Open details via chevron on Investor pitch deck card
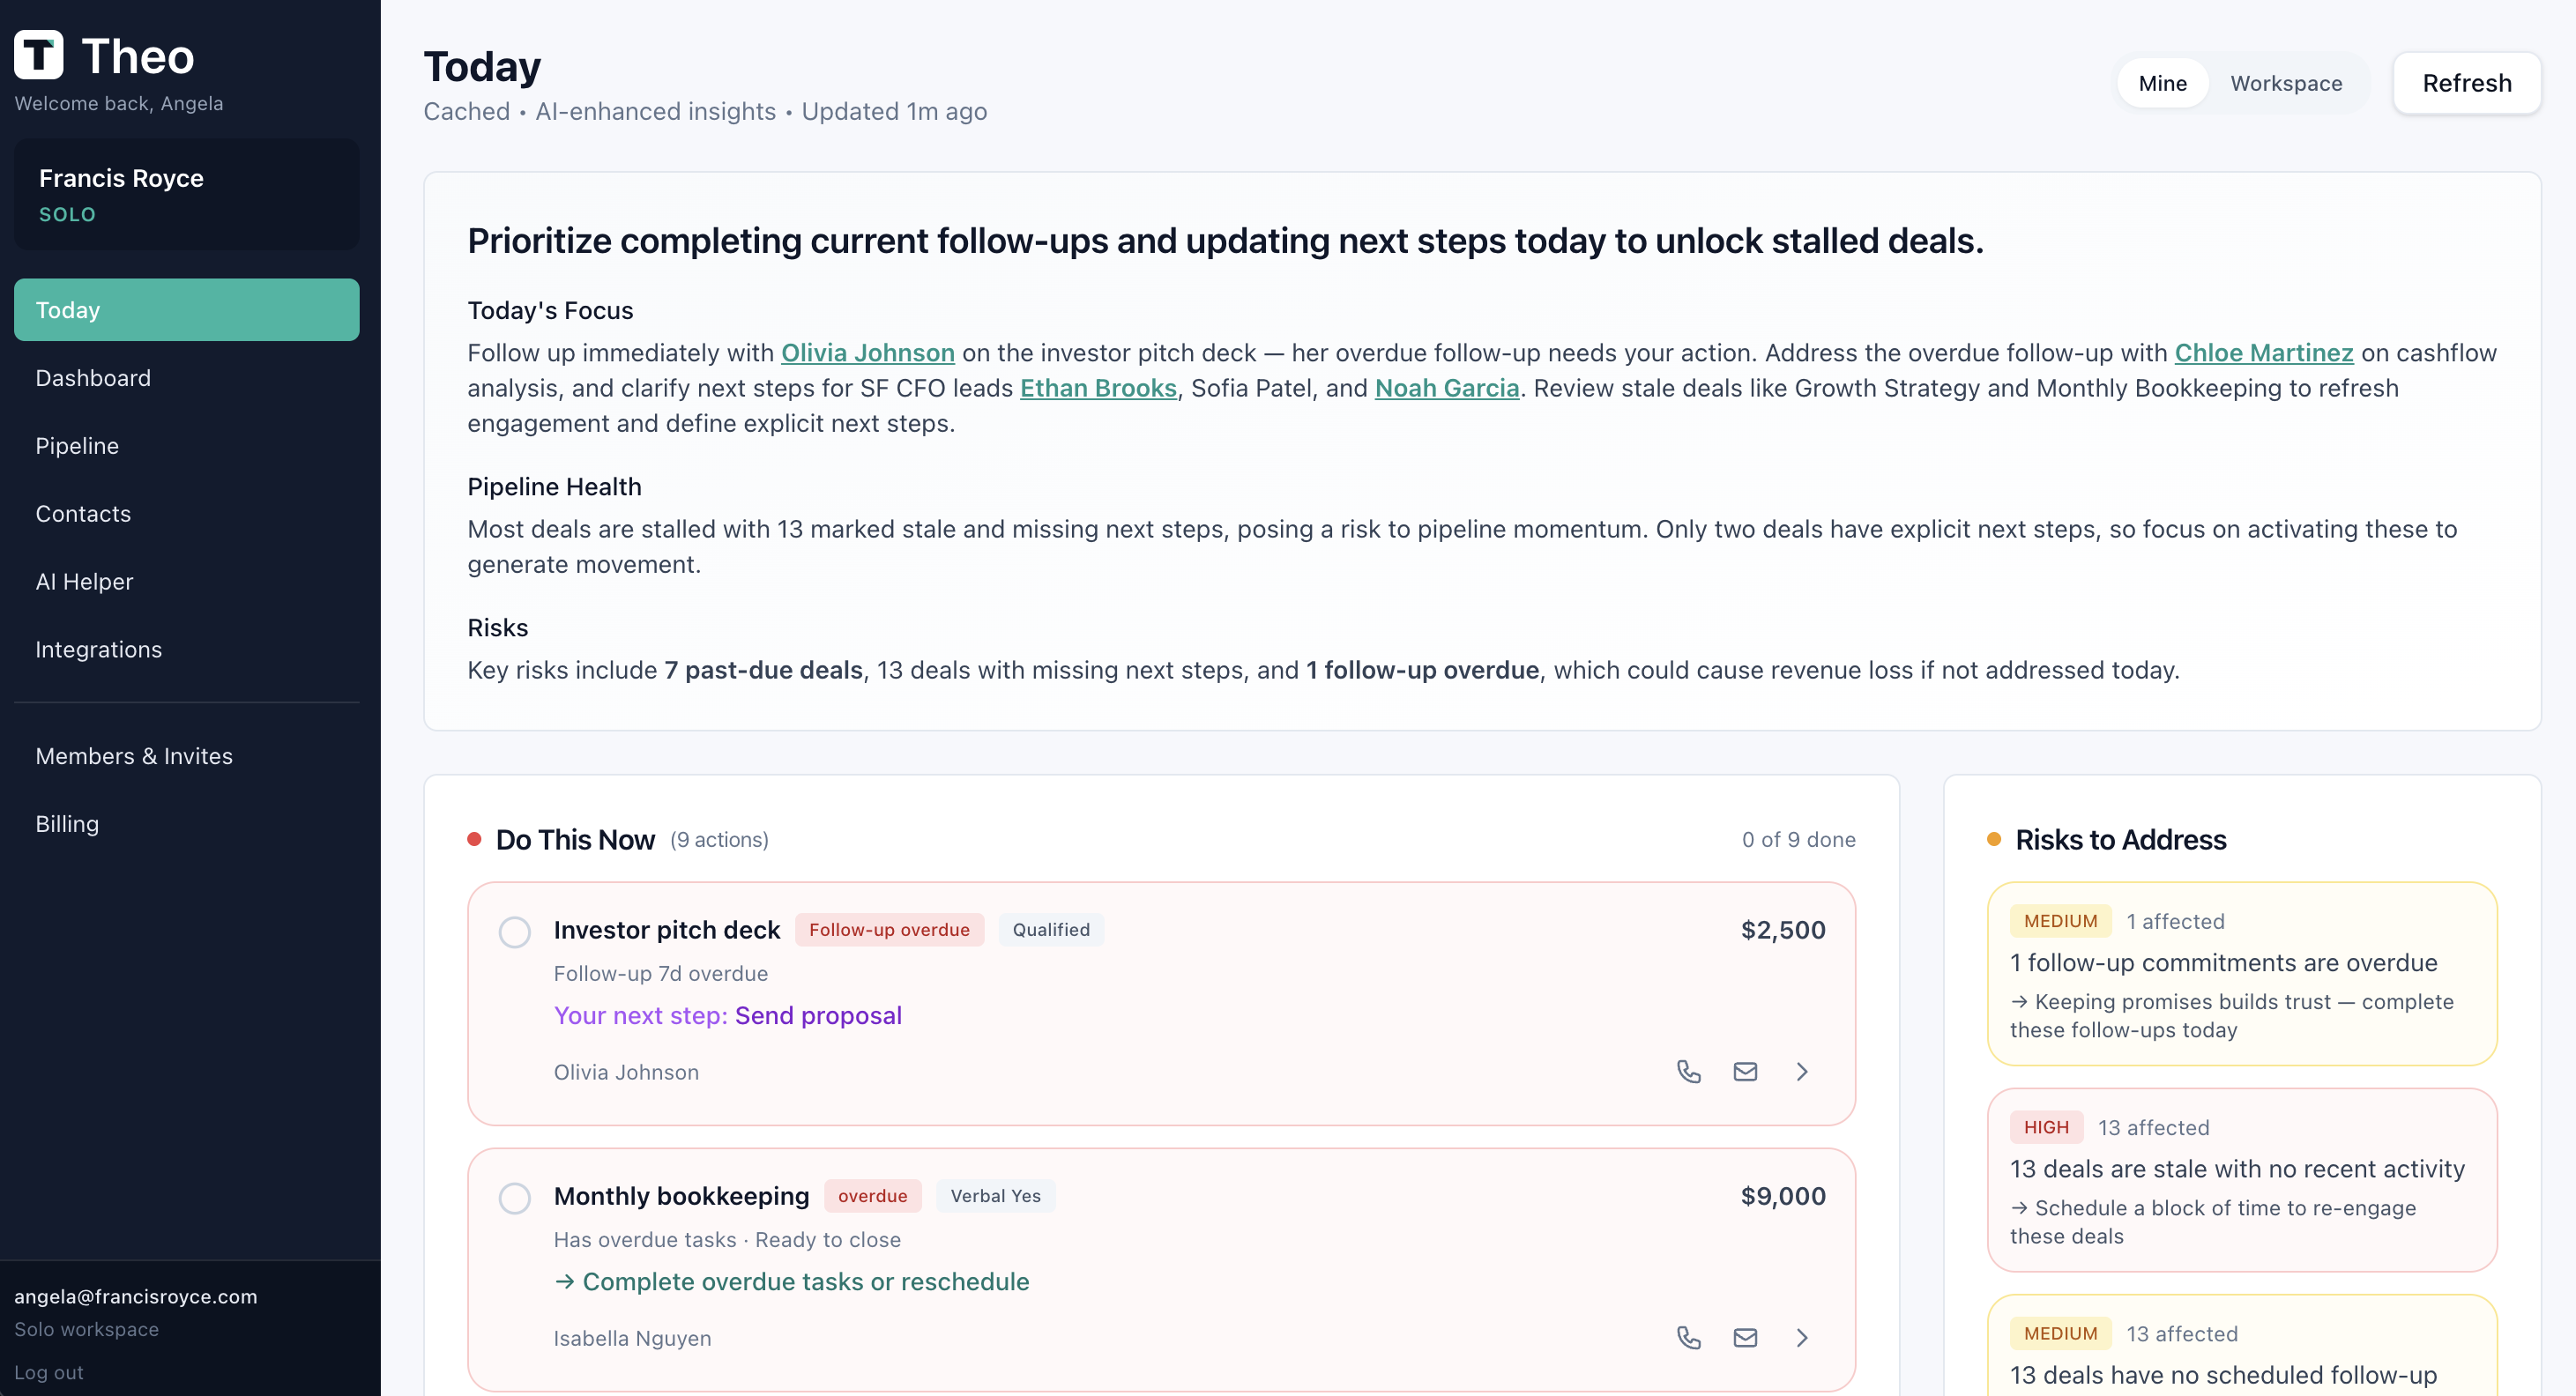 tap(1802, 1070)
